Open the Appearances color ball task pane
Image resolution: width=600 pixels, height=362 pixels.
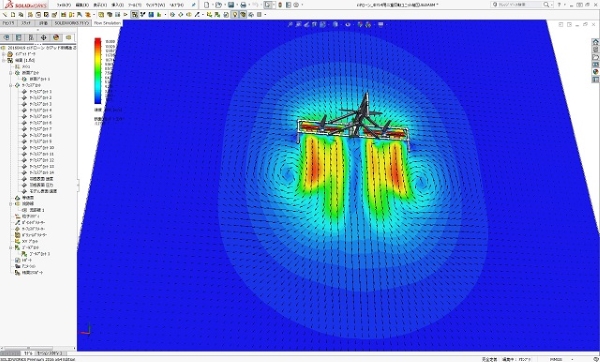click(x=595, y=72)
